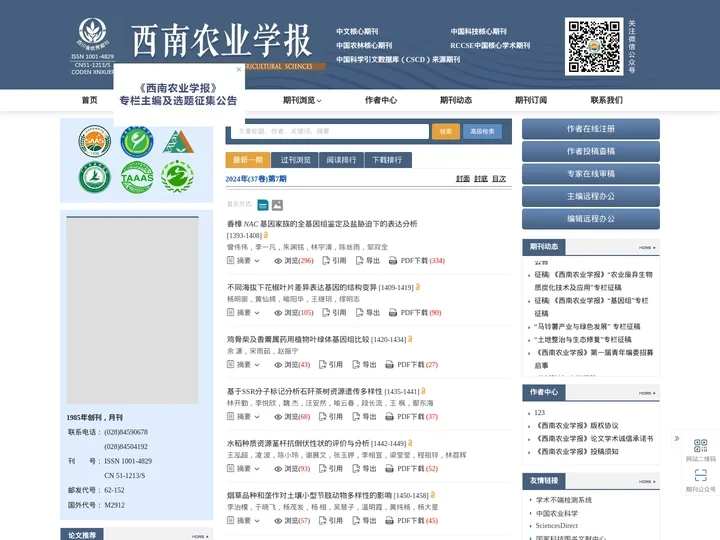
Task: Expand abstract of 水稻种质资源 article
Action: tap(243, 468)
